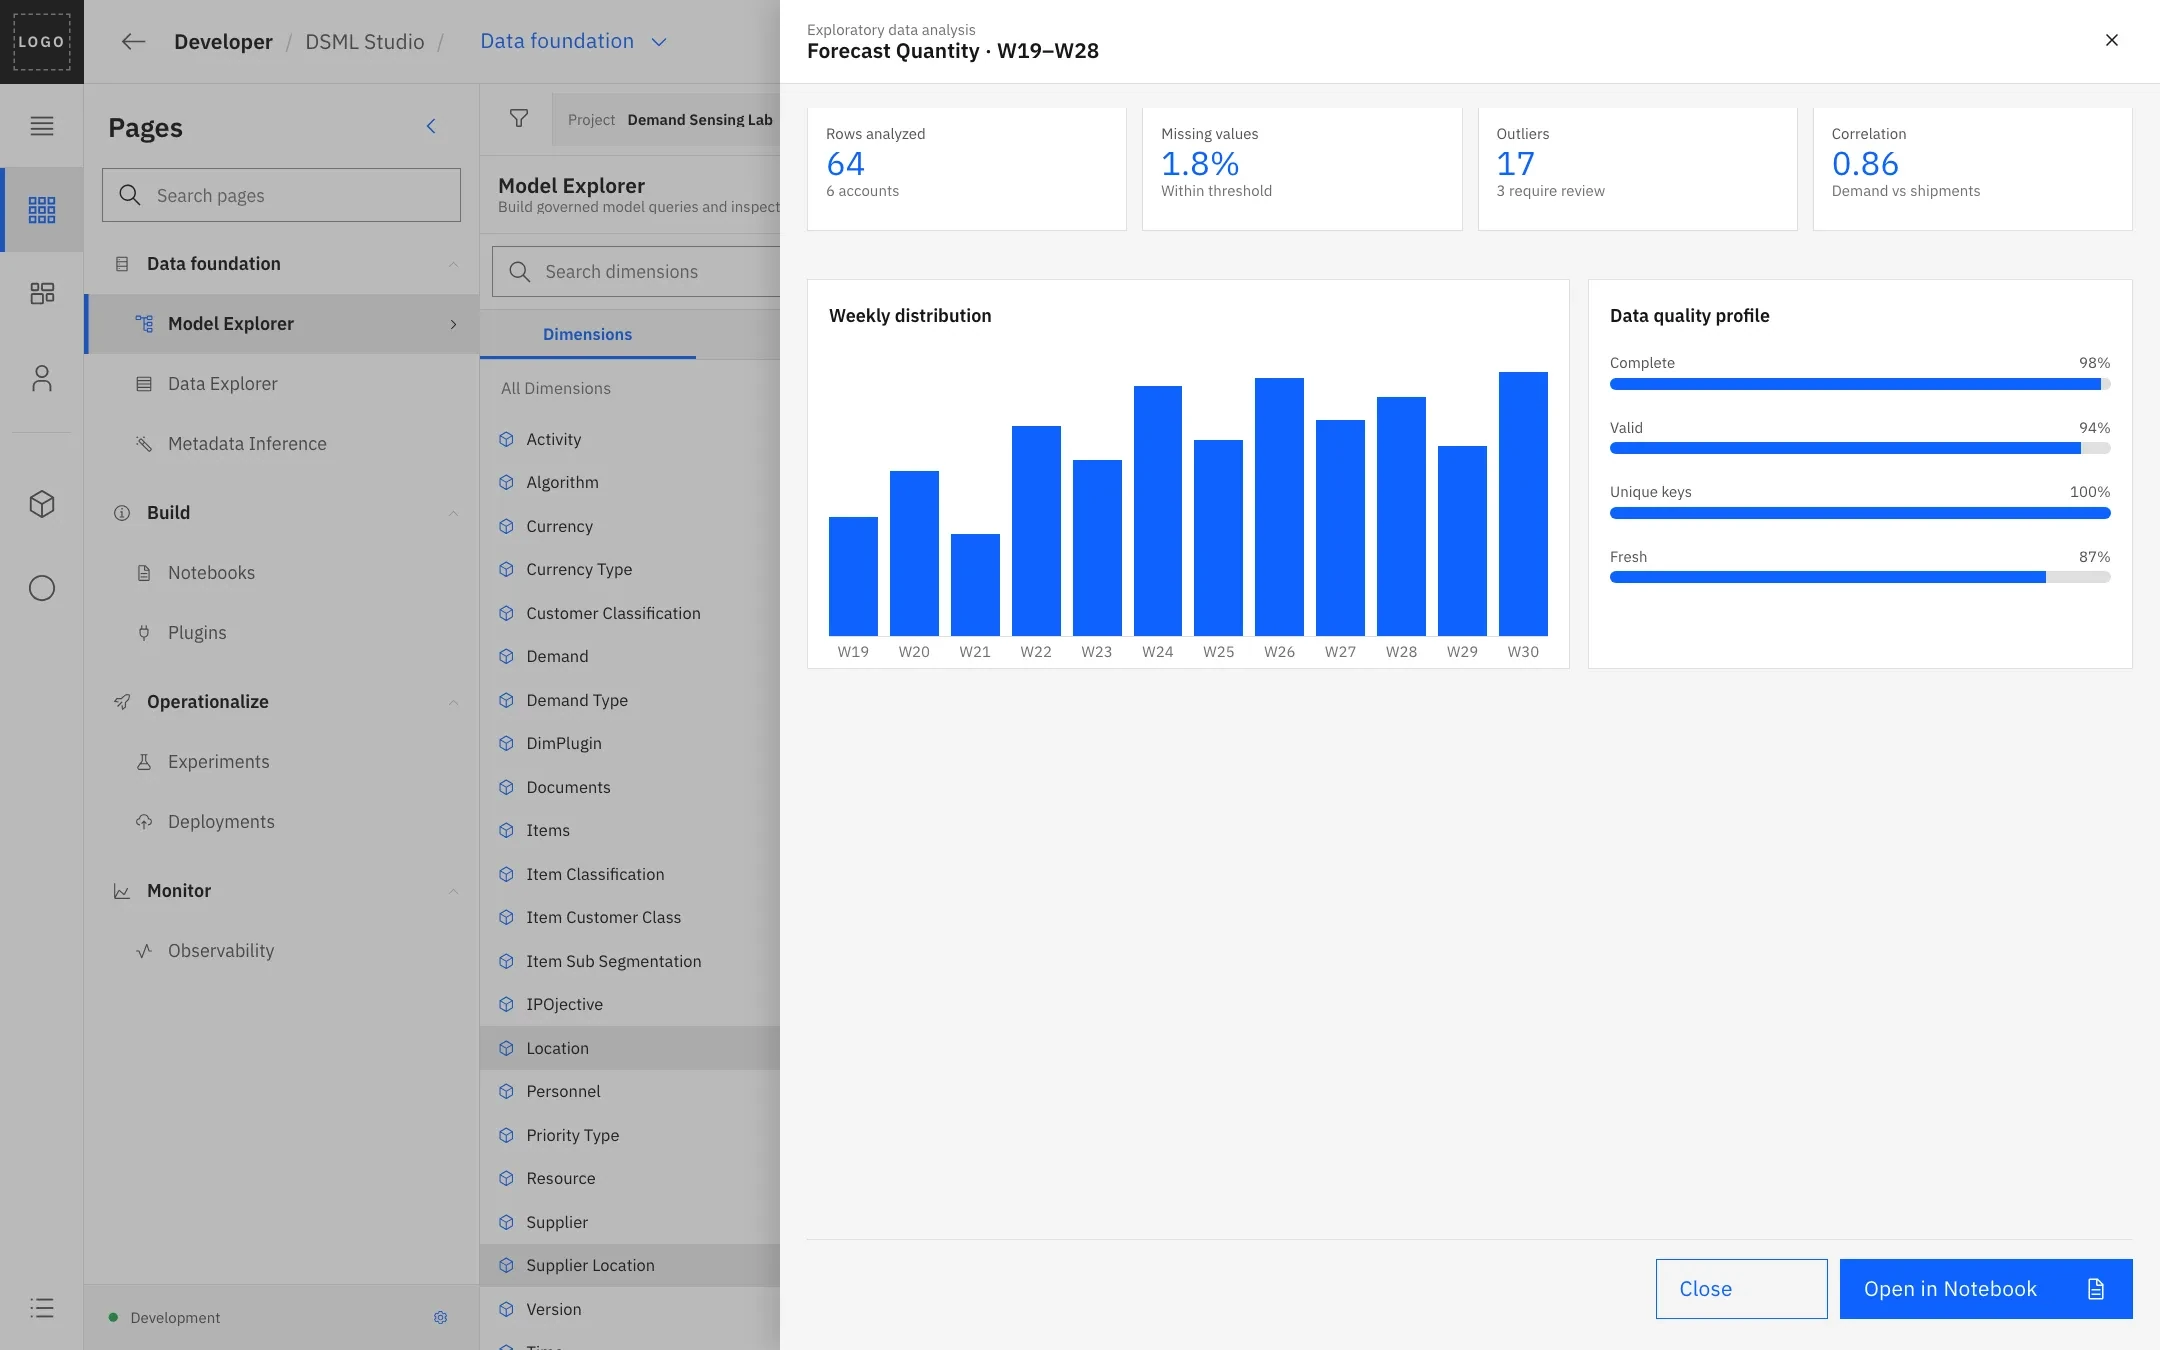Viewport: 2160px width, 1350px height.
Task: Click the Data Explorer table icon
Action: 144,384
